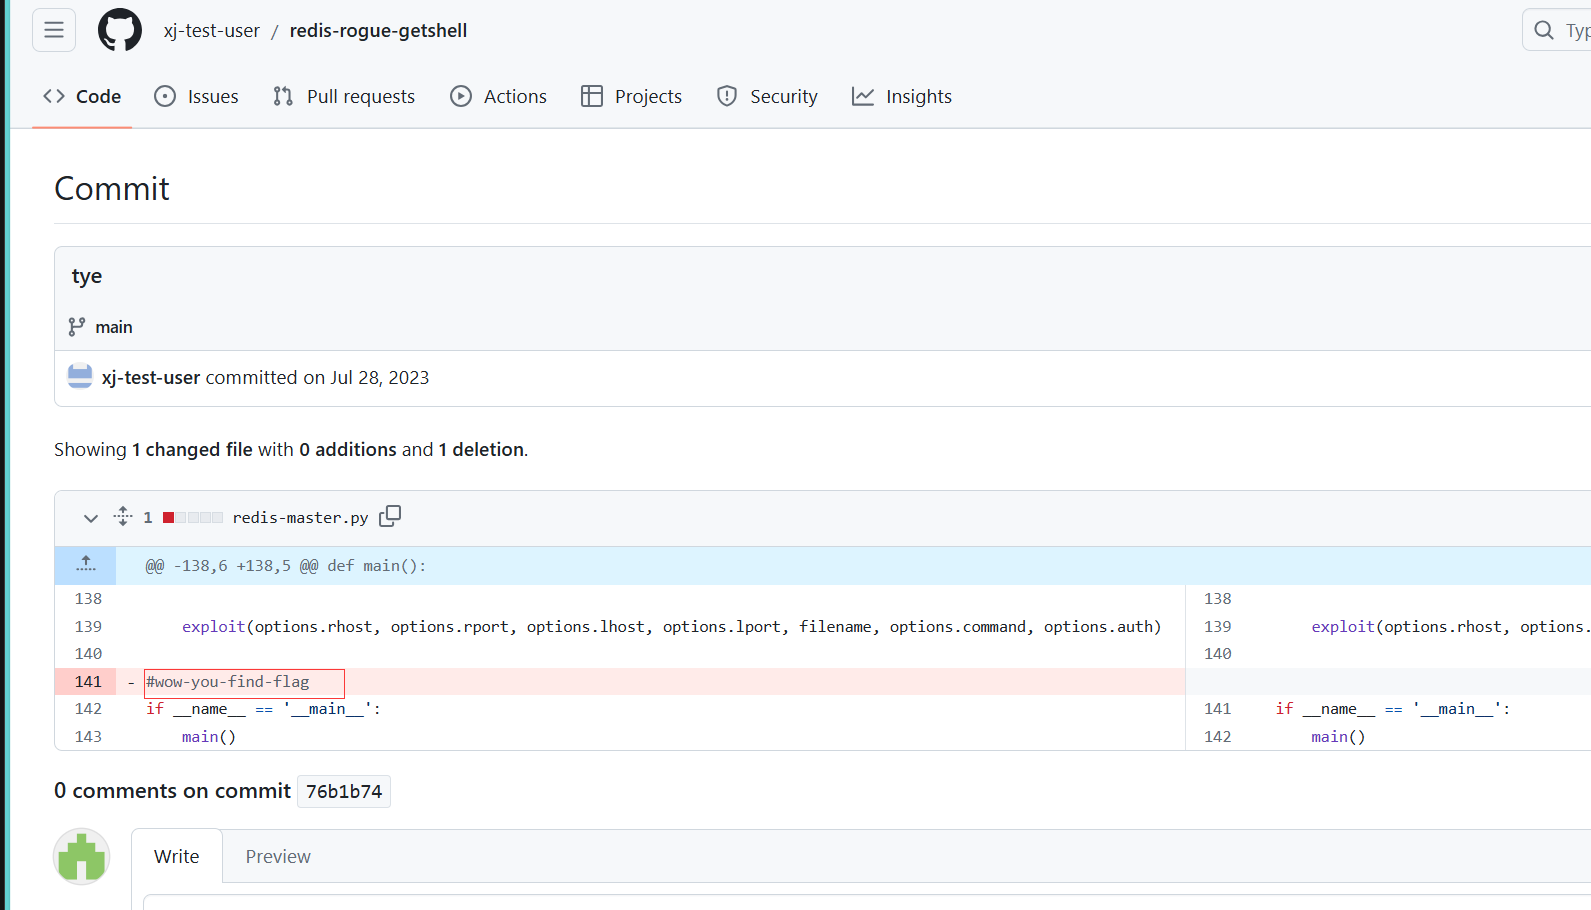The width and height of the screenshot is (1591, 910).
Task: Click the diffstat squares next to redis-master.py
Action: click(x=193, y=517)
